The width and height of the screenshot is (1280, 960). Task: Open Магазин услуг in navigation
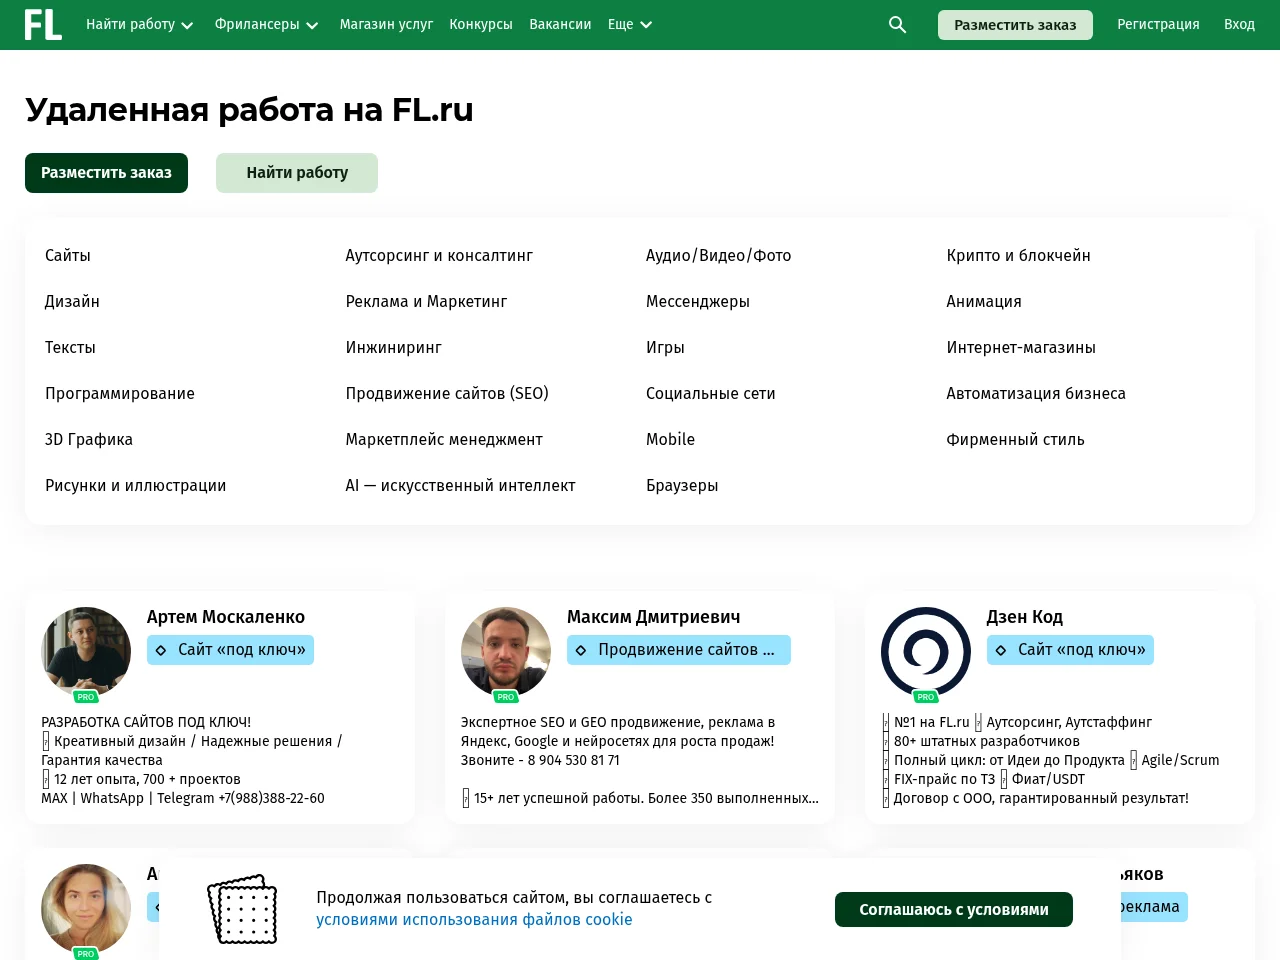386,25
